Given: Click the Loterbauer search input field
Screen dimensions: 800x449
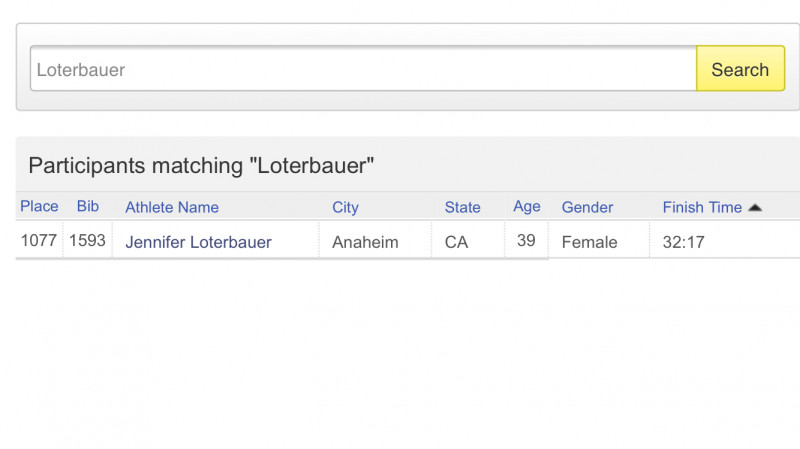Looking at the screenshot, I should click(363, 70).
